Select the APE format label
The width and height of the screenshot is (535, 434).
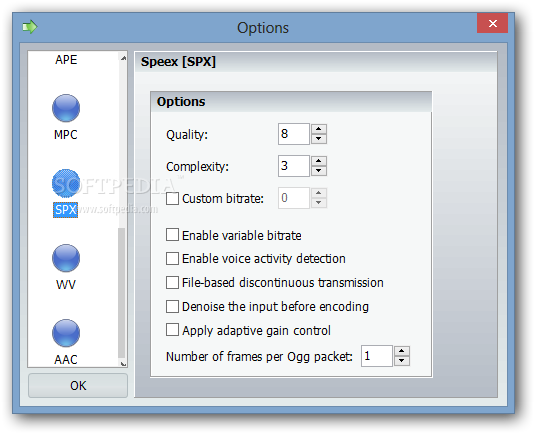coord(66,60)
